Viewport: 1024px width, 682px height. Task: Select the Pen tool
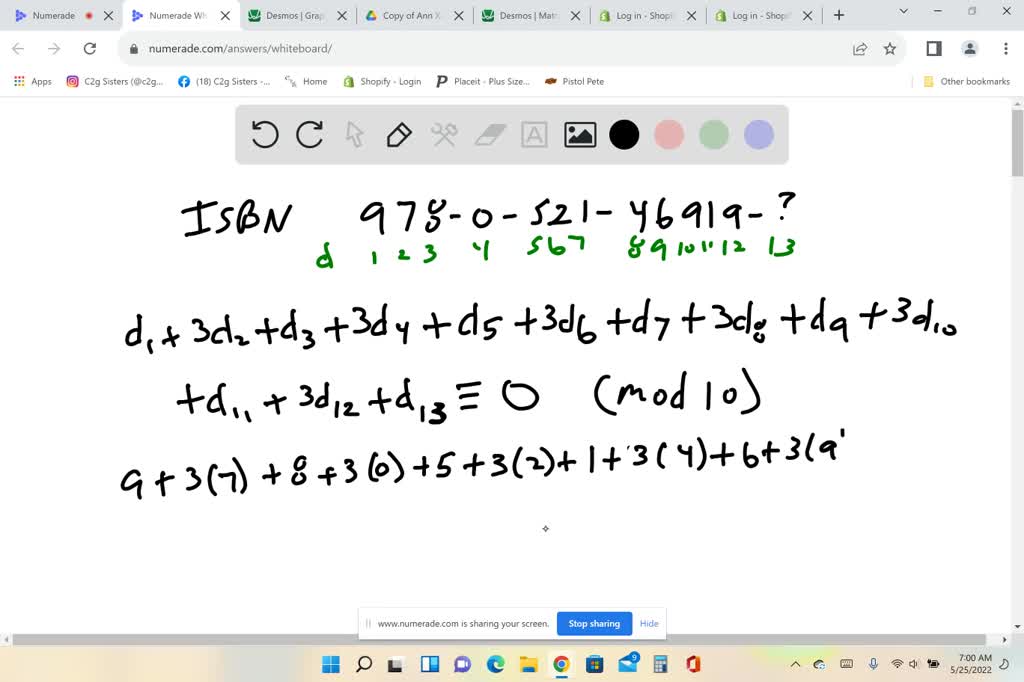click(x=399, y=133)
